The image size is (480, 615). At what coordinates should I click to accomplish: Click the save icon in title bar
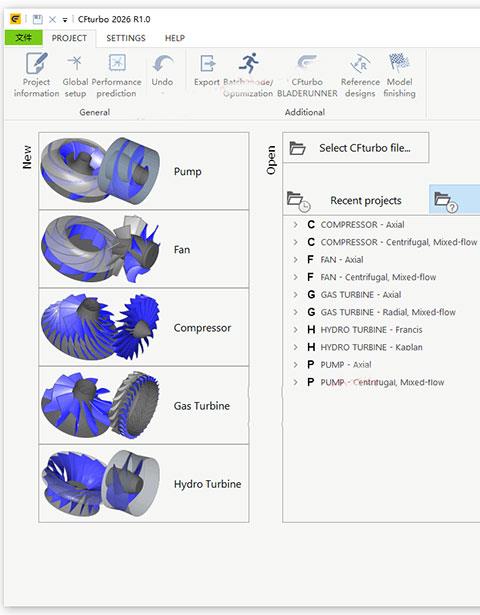point(37,19)
